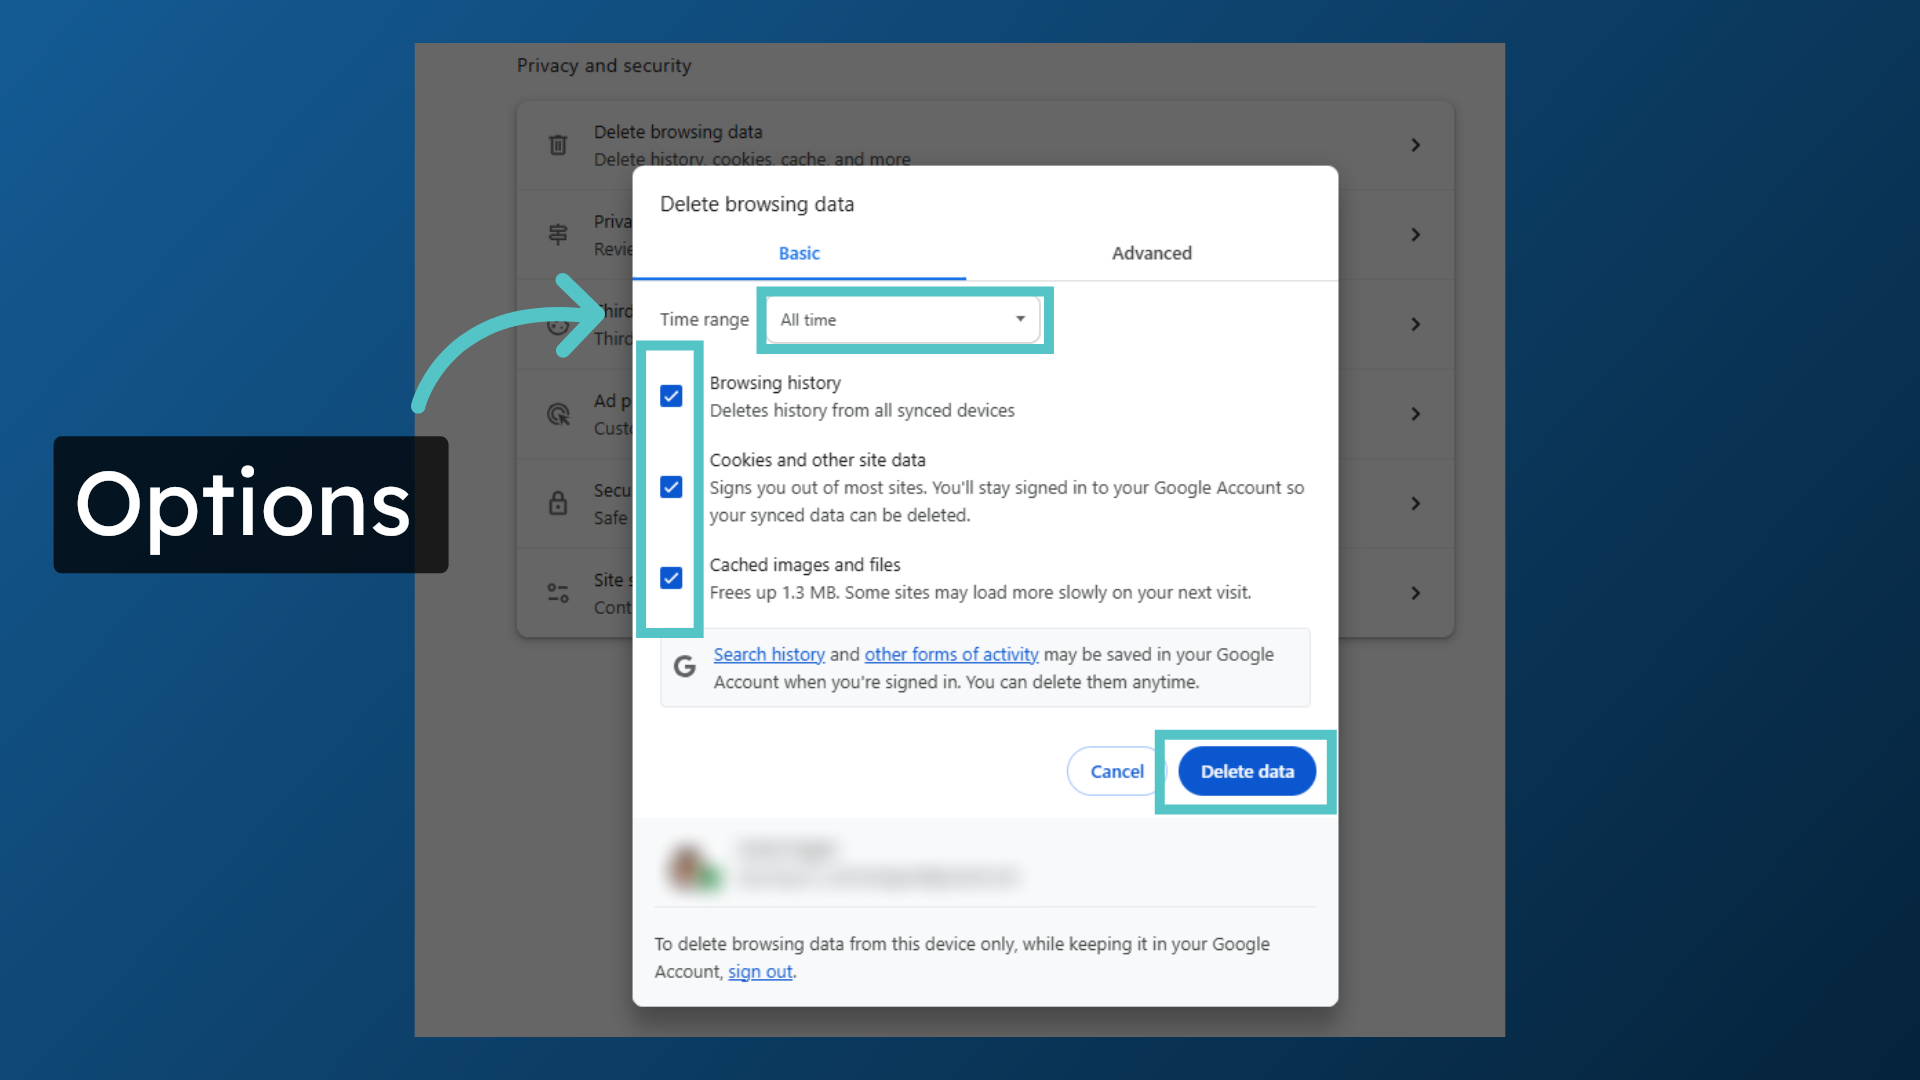Expand the Security row chevron
Screen dimensions: 1920x1080
click(1415, 503)
